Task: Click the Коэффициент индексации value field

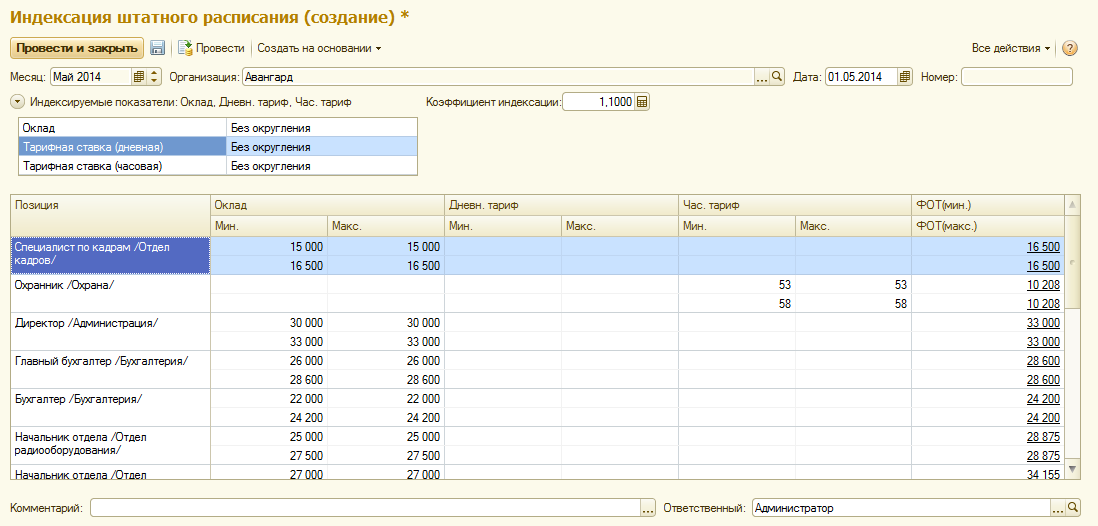Action: tap(599, 102)
